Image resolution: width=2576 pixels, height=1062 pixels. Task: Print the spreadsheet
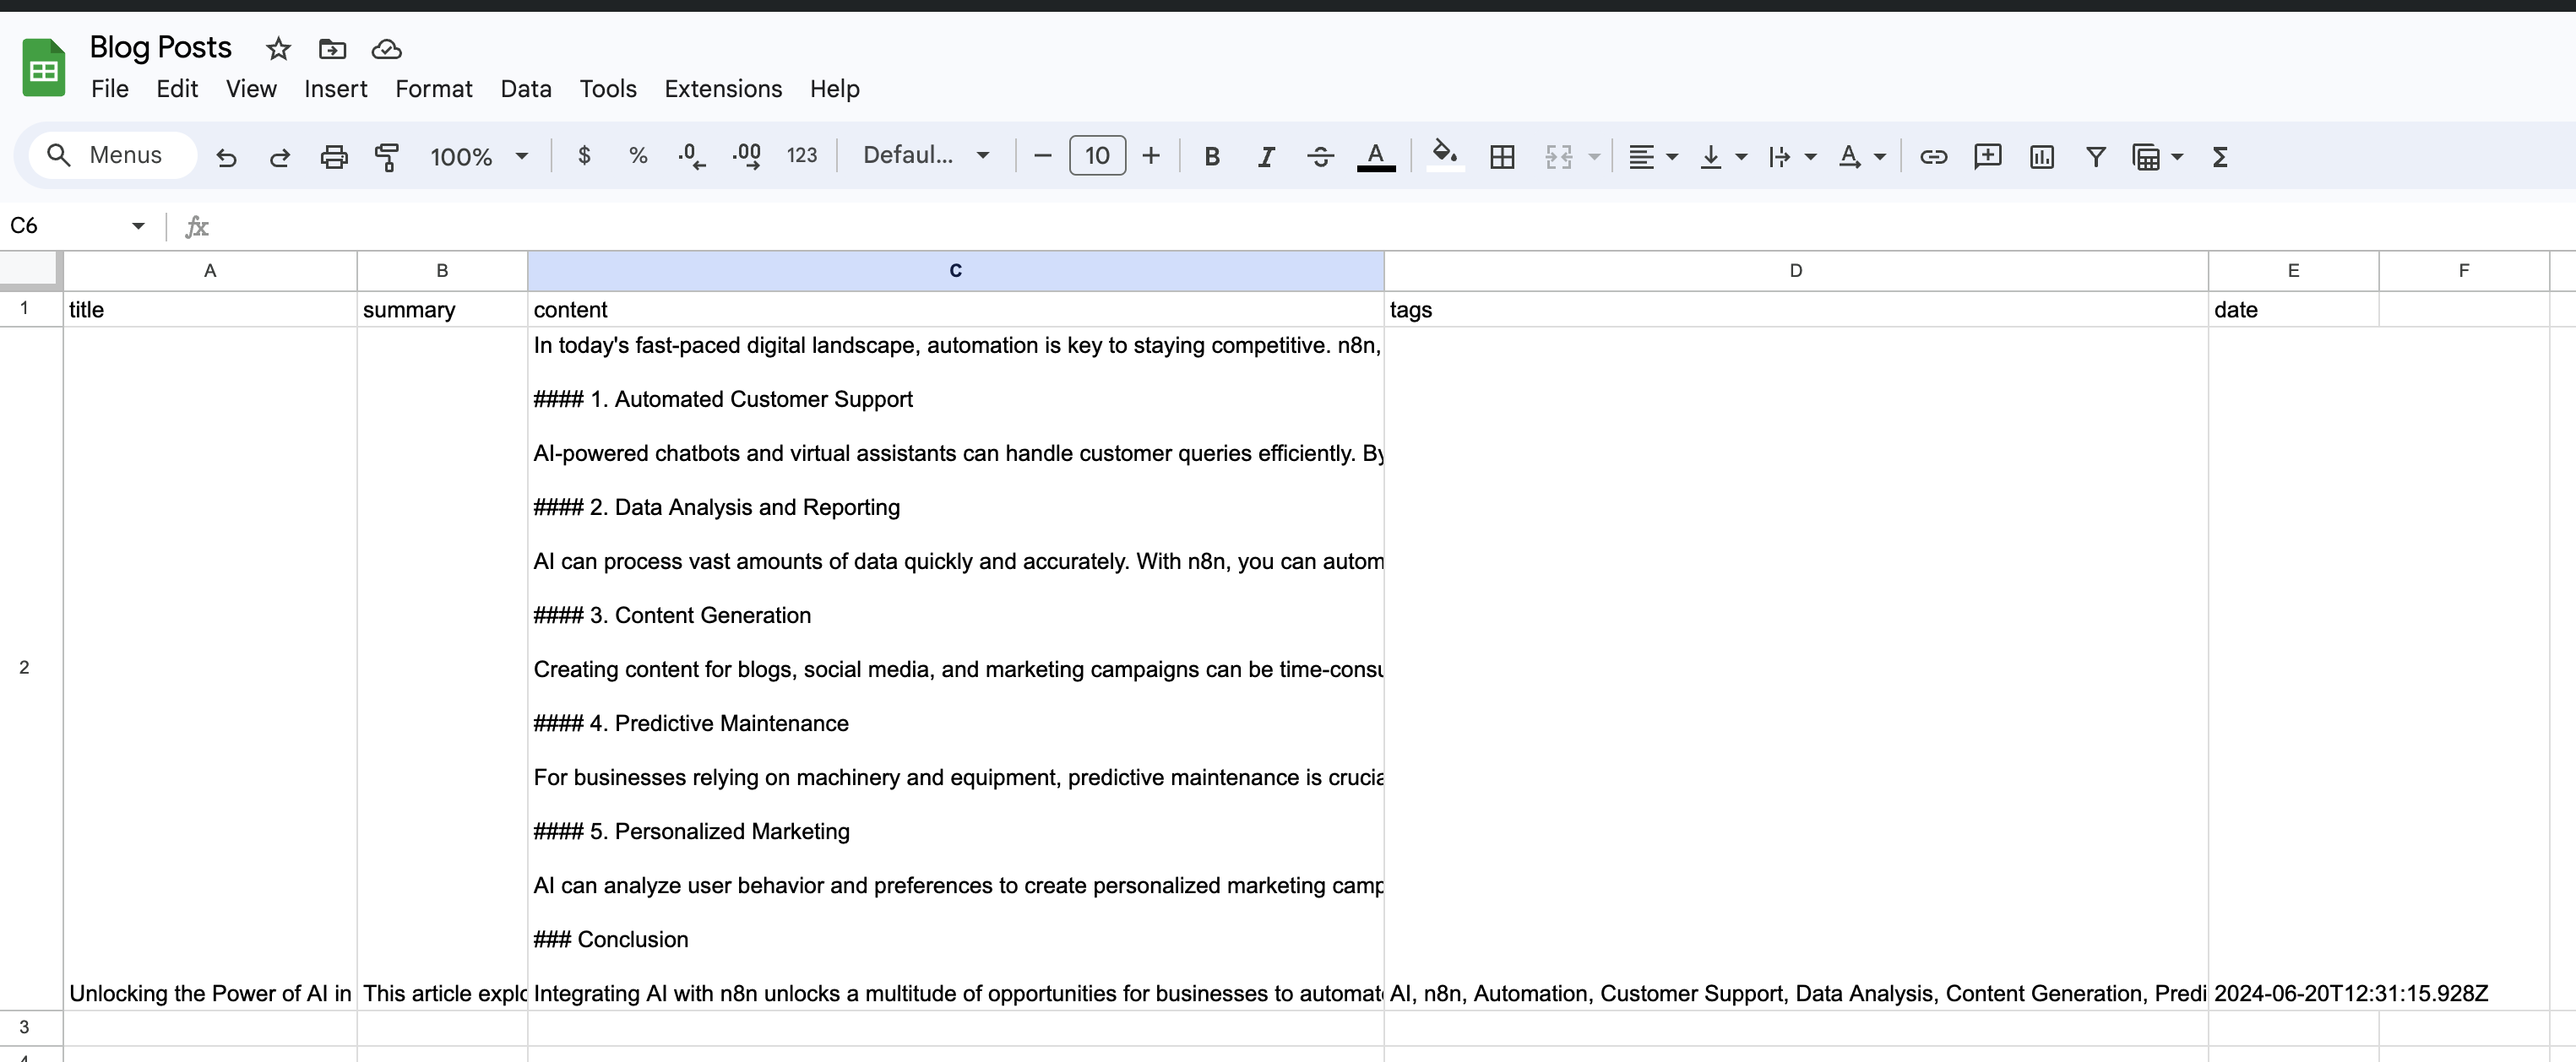click(x=334, y=156)
